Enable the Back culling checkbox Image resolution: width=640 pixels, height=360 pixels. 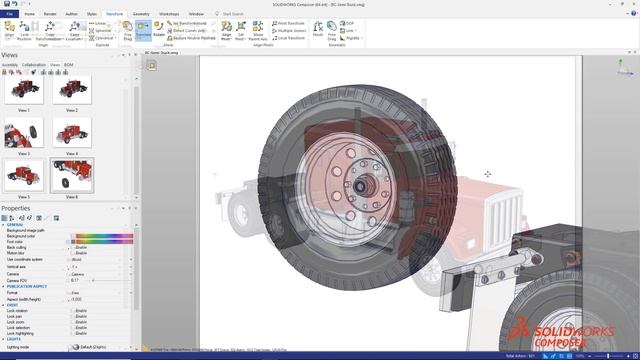pos(73,247)
